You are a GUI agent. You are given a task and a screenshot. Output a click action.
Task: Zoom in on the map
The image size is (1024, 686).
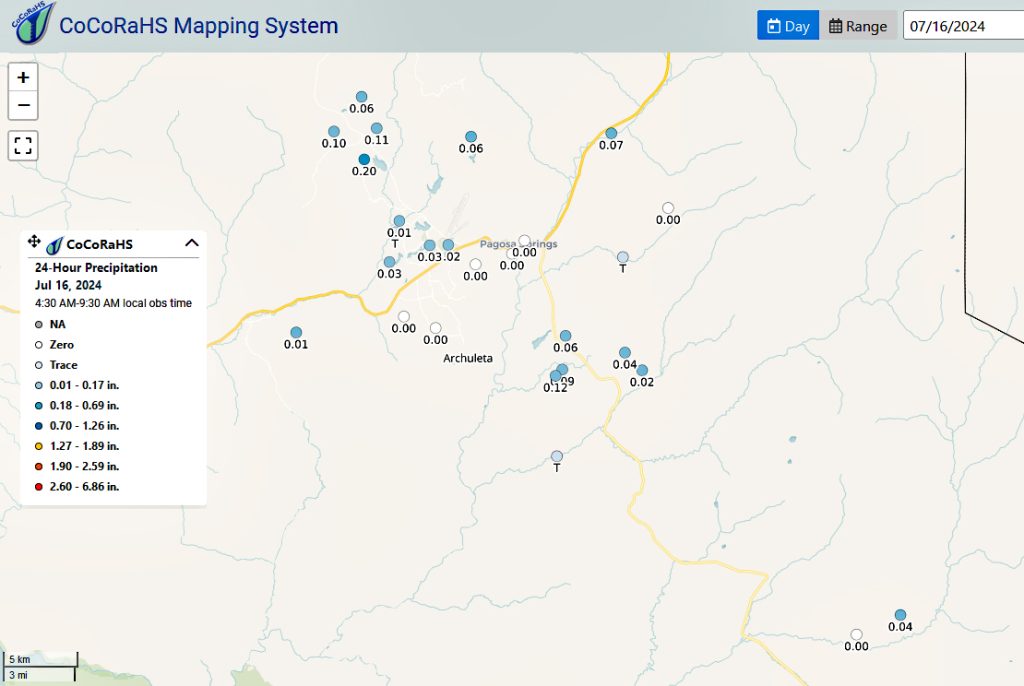[23, 78]
